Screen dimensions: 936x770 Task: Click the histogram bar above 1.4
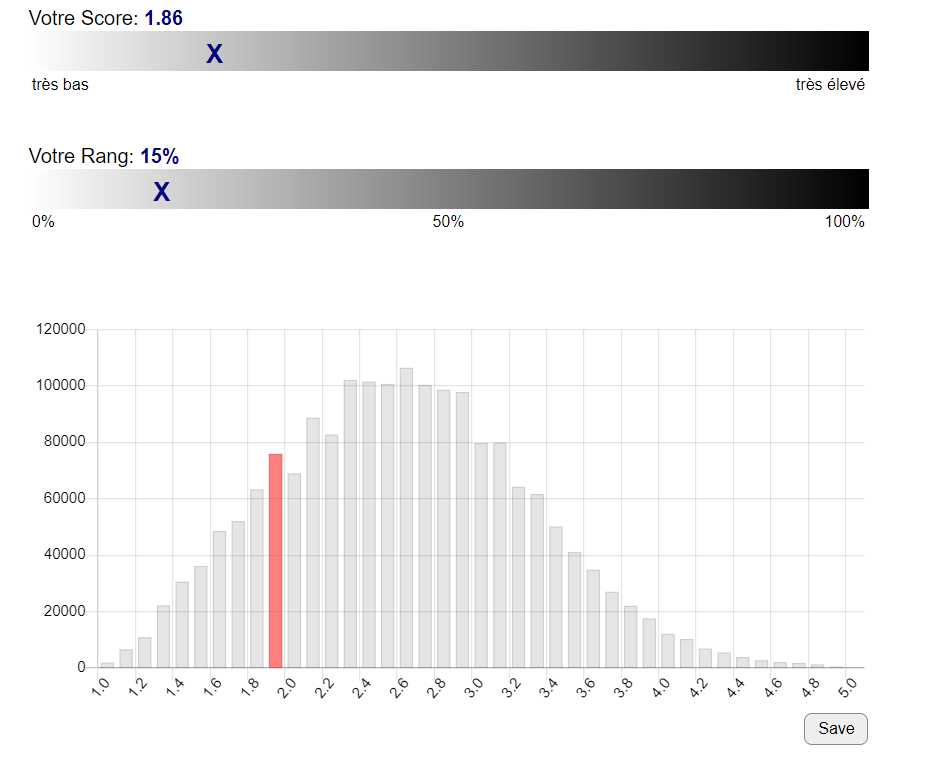coord(182,624)
